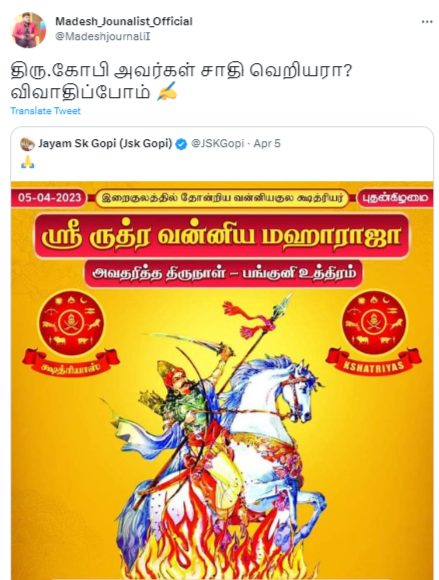The width and height of the screenshot is (439, 580).
Task: Click the blue verified badge icon
Action: click(181, 144)
